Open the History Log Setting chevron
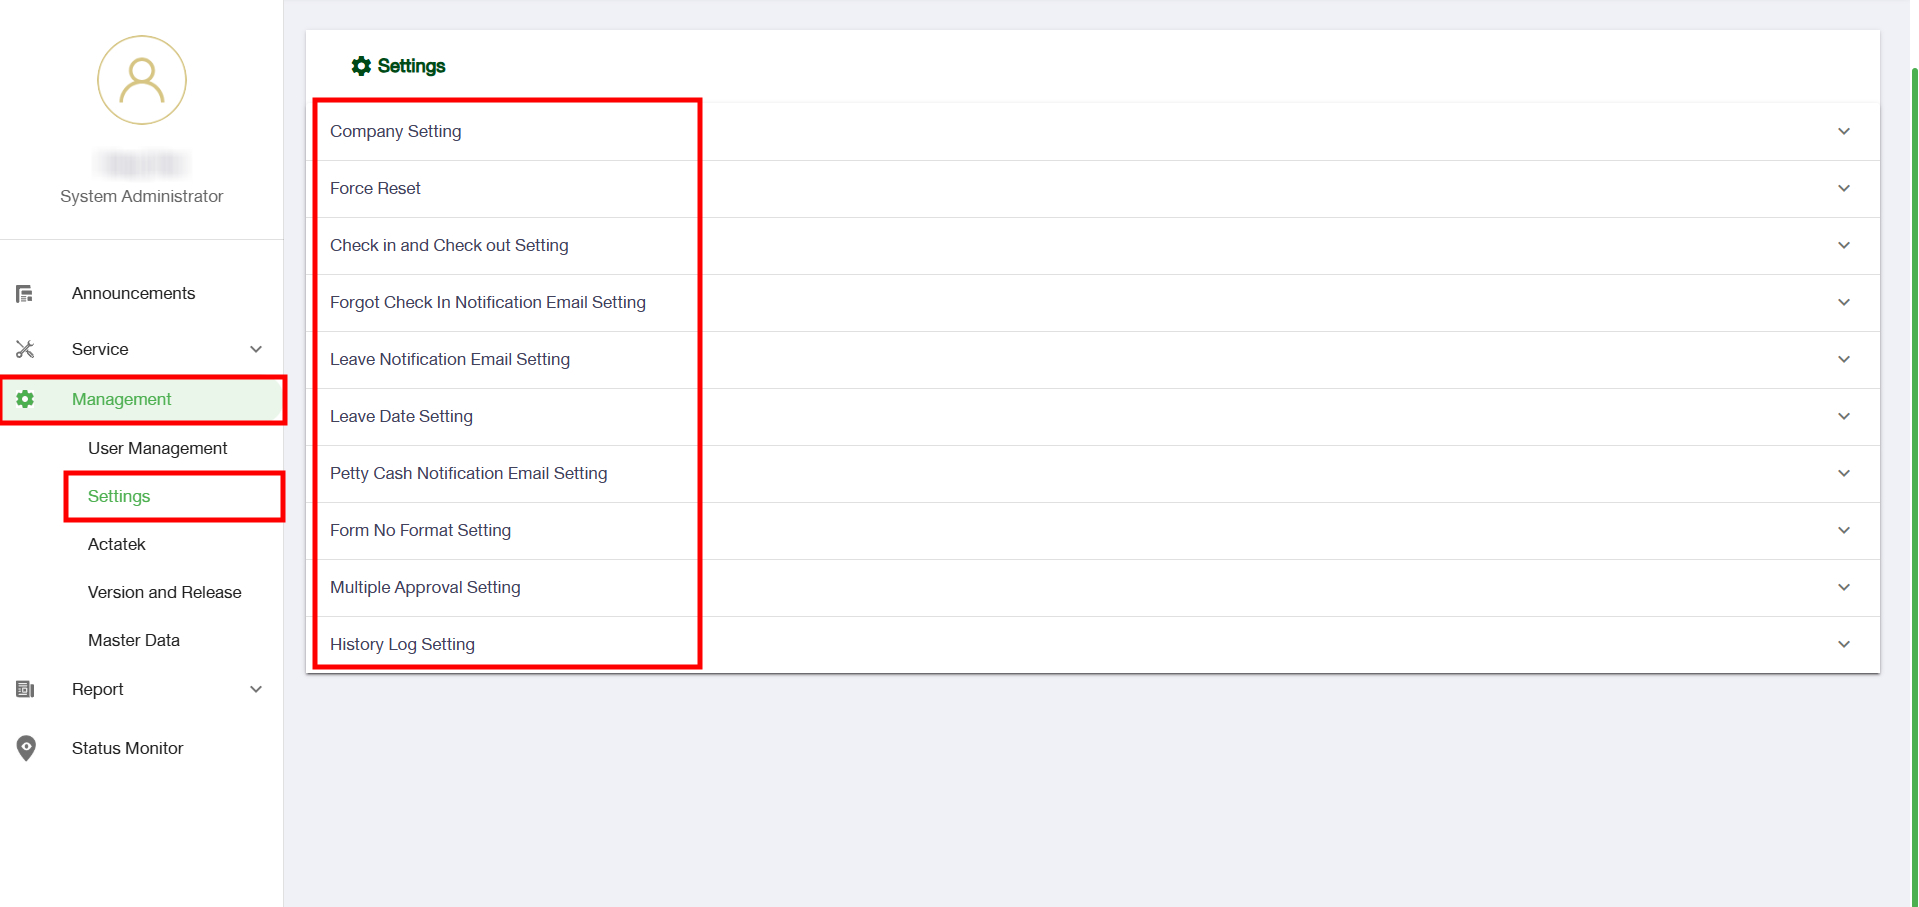This screenshot has height=907, width=1919. pyautogui.click(x=1843, y=645)
